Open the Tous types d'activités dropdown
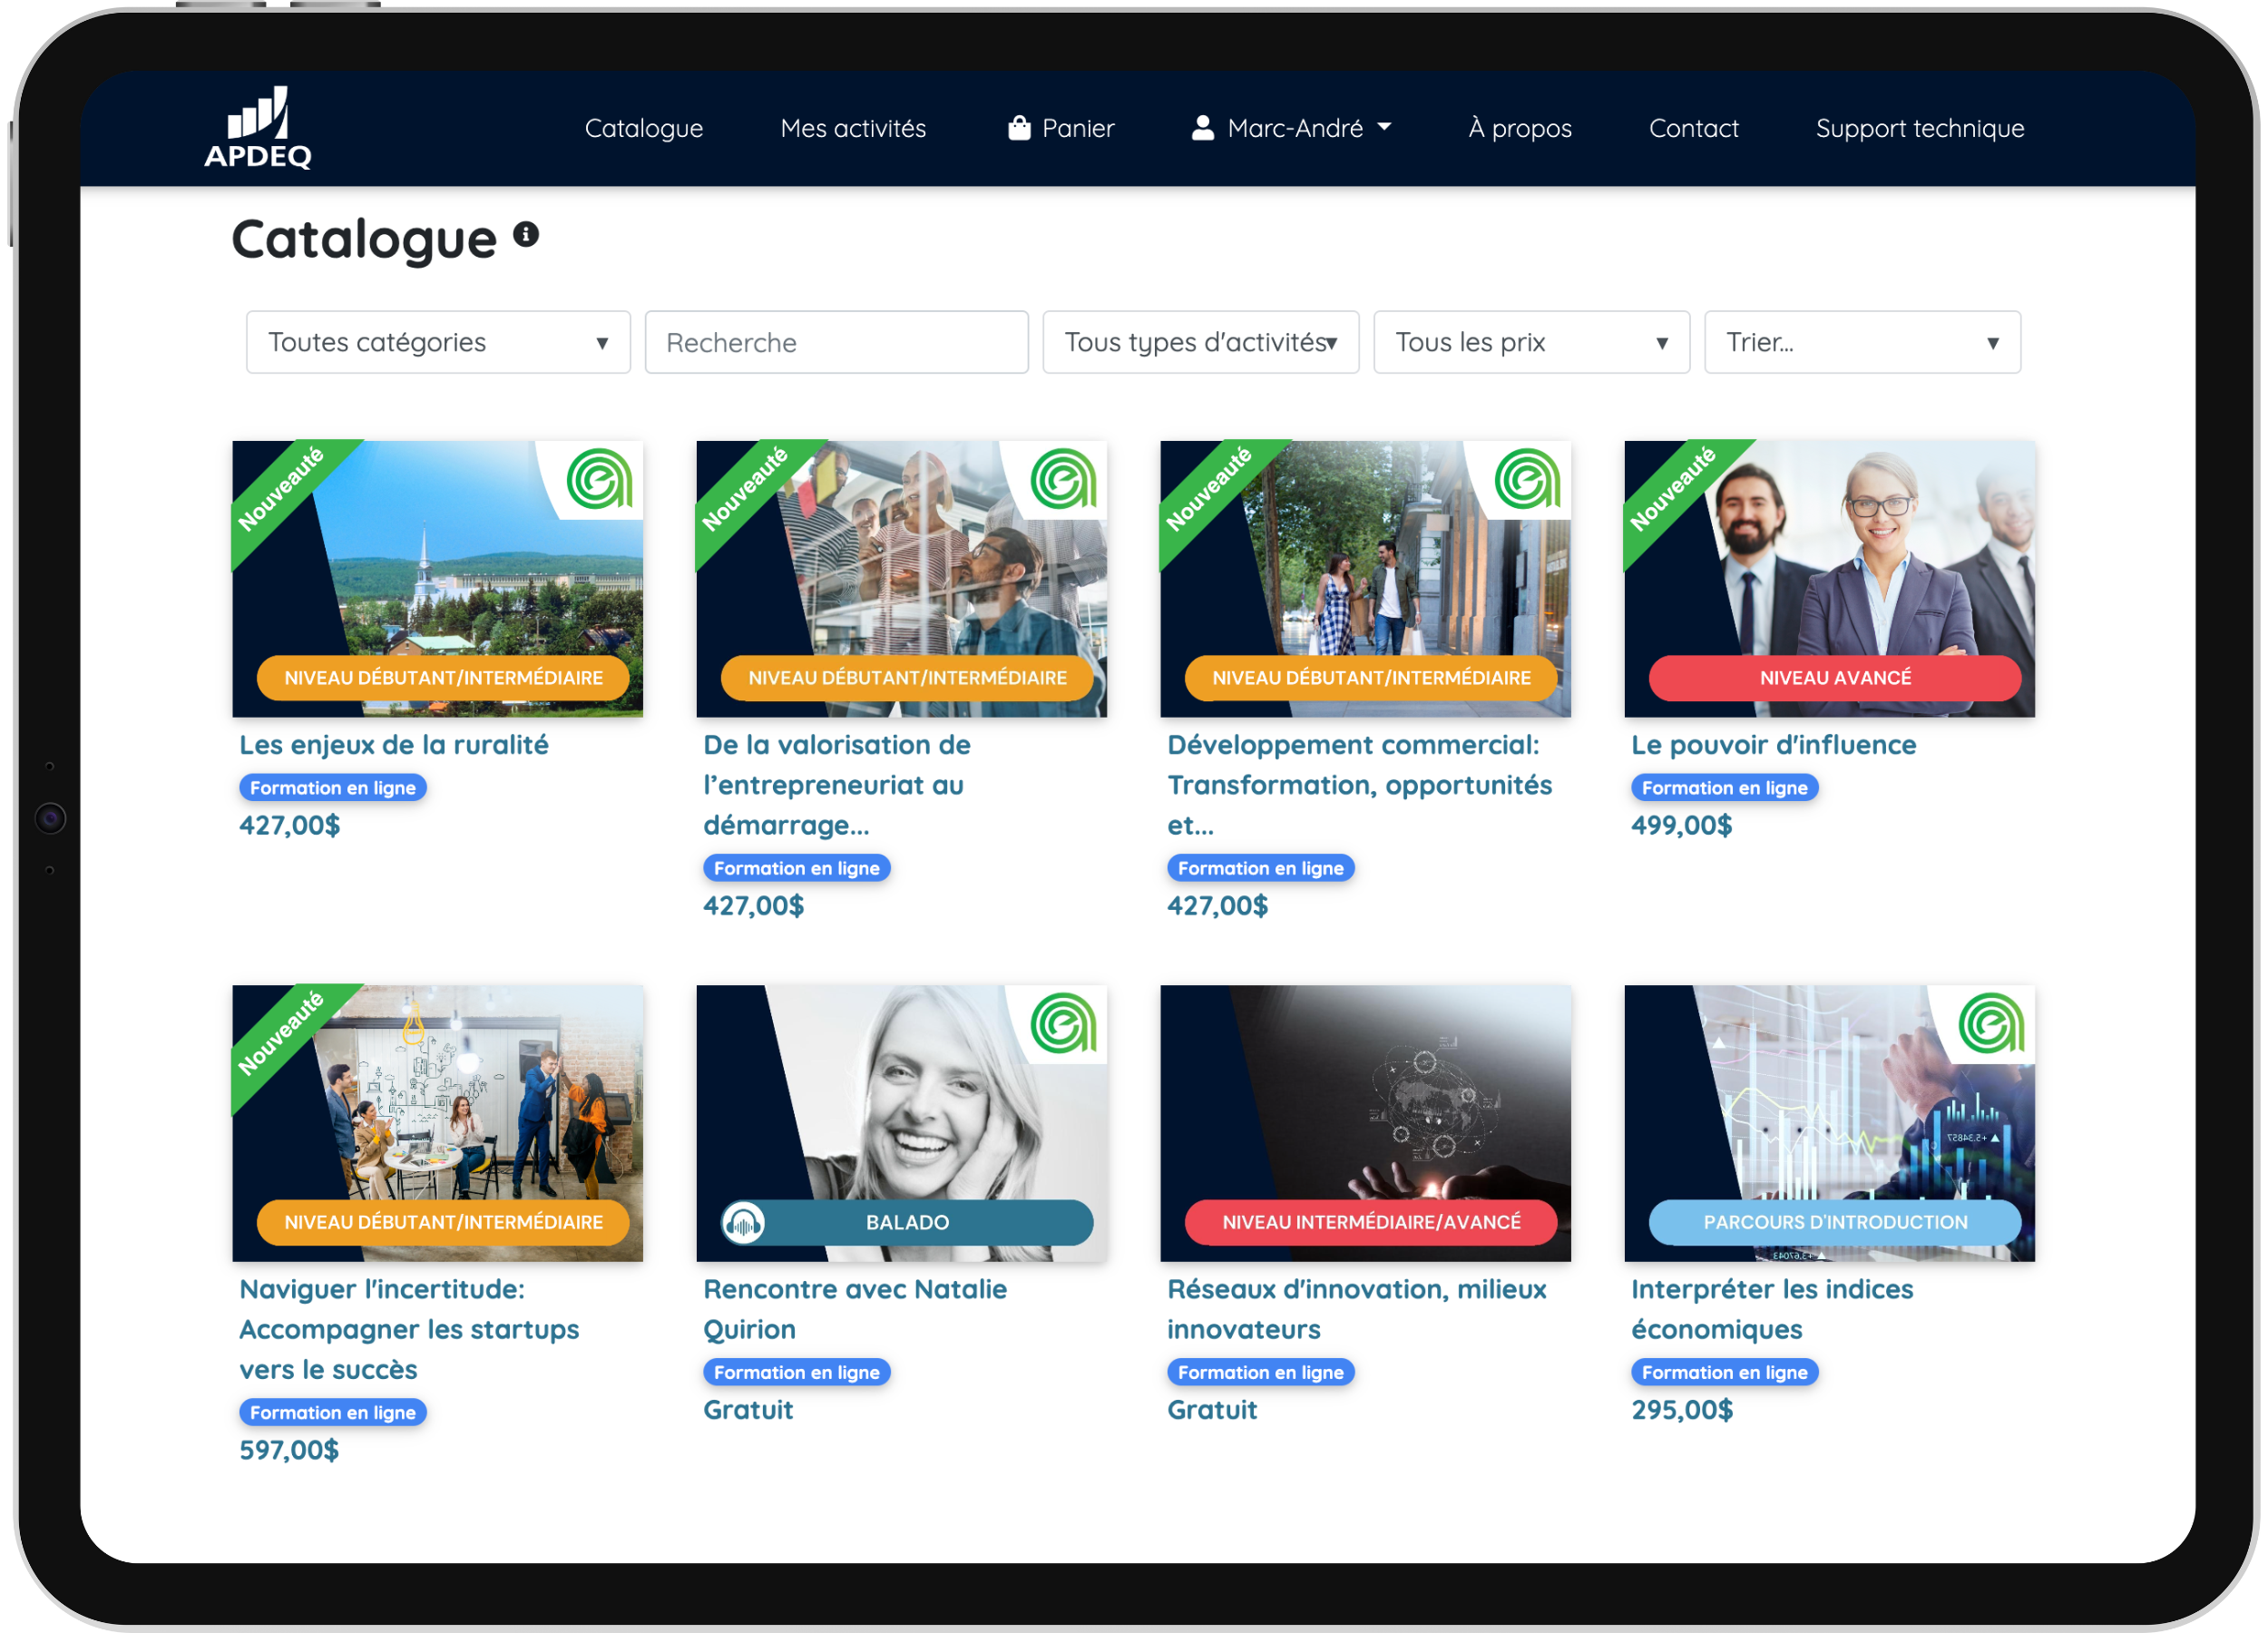2268x1633 pixels. pos(1200,342)
